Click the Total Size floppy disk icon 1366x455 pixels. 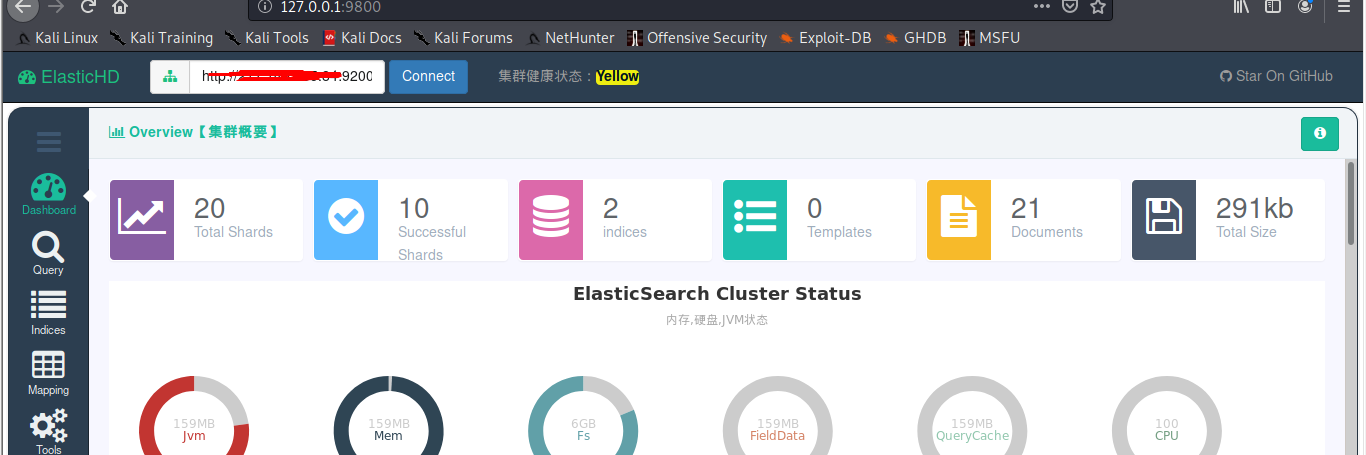point(1164,216)
